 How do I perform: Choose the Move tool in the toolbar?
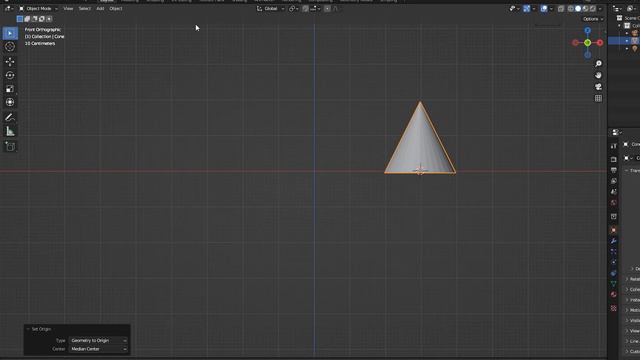coord(10,62)
